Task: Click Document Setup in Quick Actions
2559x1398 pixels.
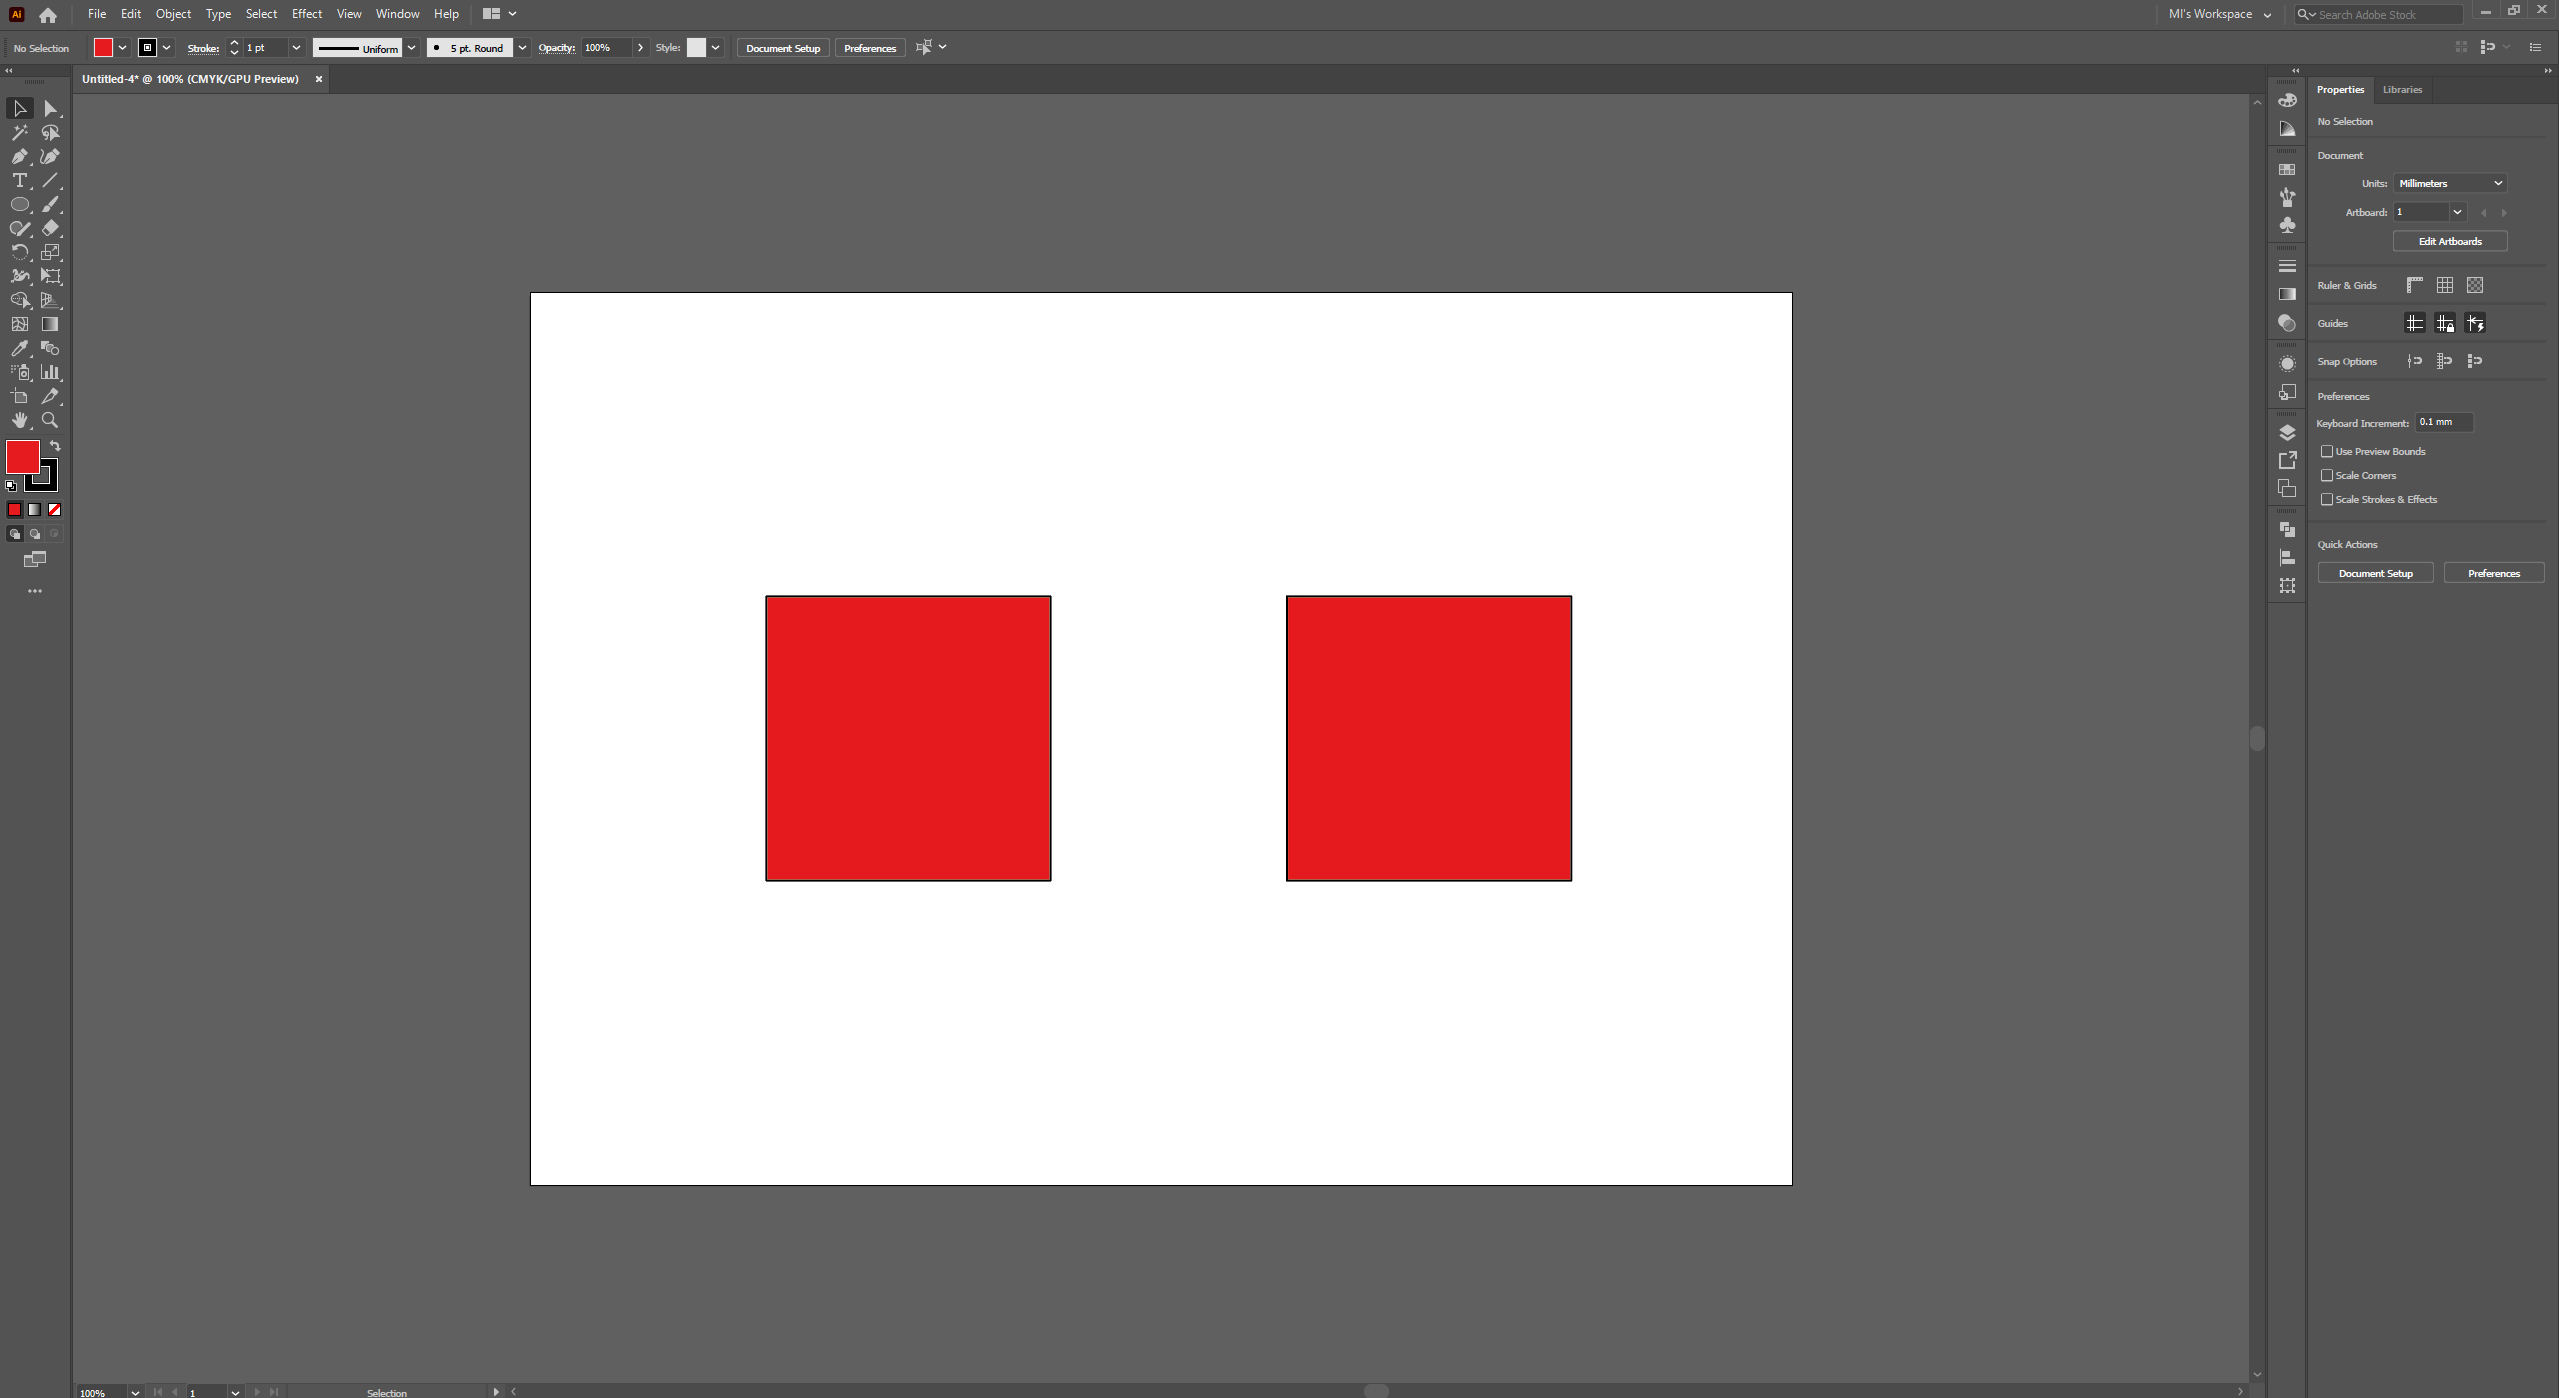Action: coord(2375,573)
